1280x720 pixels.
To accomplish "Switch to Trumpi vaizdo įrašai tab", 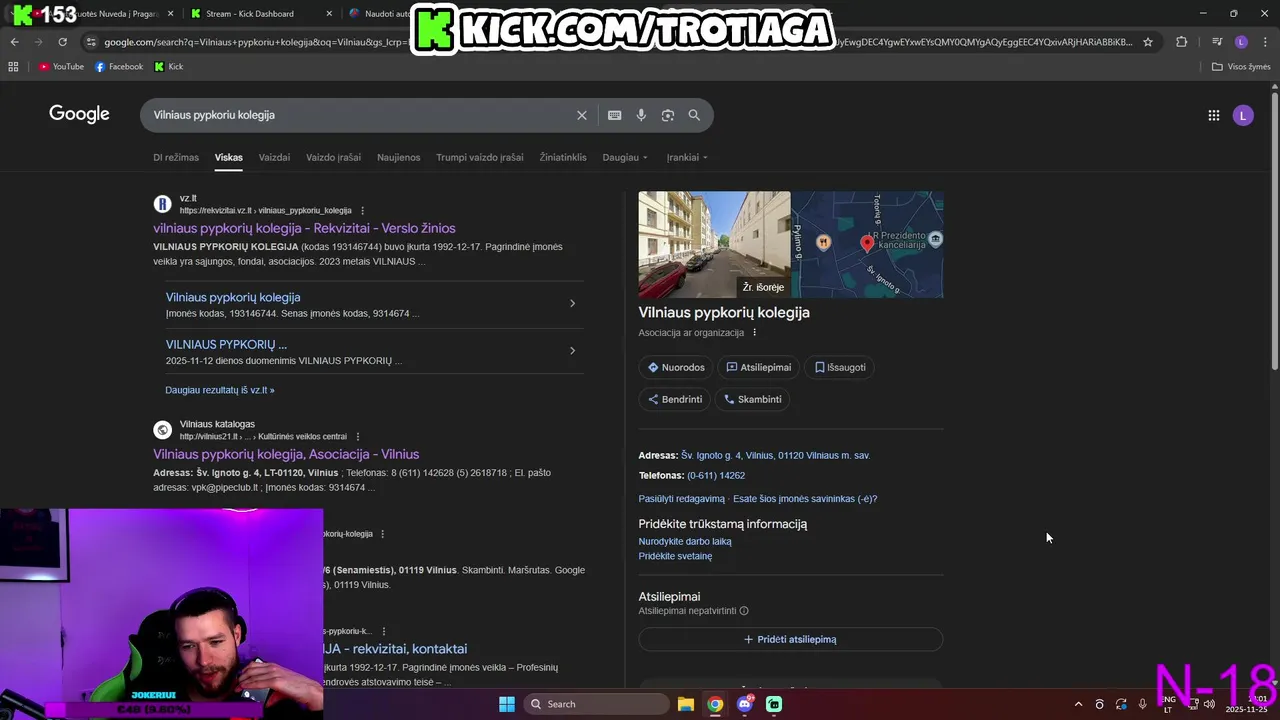I will coord(480,157).
